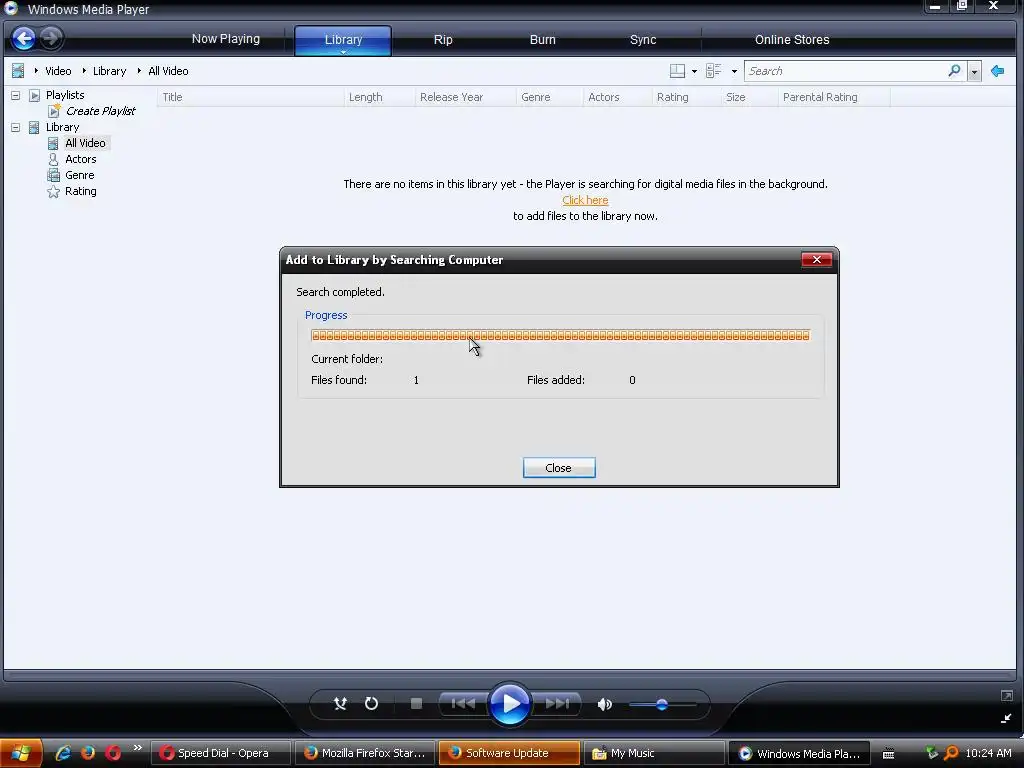This screenshot has width=1024, height=768.
Task: Click the forward navigation arrow
Action: point(51,39)
